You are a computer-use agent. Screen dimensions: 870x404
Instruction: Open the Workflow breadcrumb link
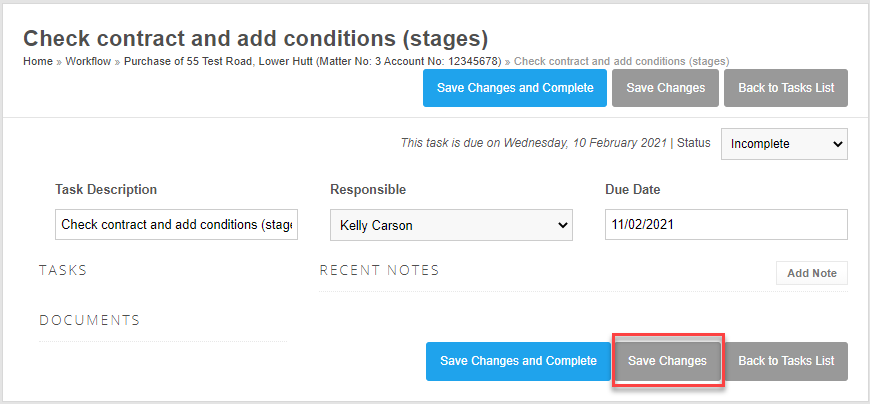tap(88, 61)
